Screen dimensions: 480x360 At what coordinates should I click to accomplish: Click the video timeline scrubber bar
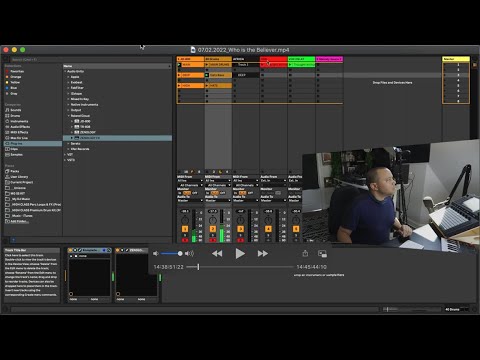coord(240,267)
